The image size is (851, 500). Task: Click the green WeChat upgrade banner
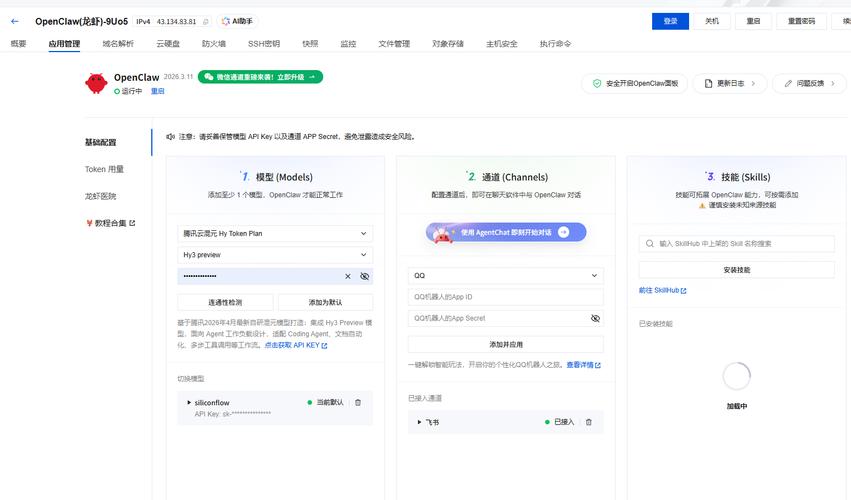[x=261, y=77]
